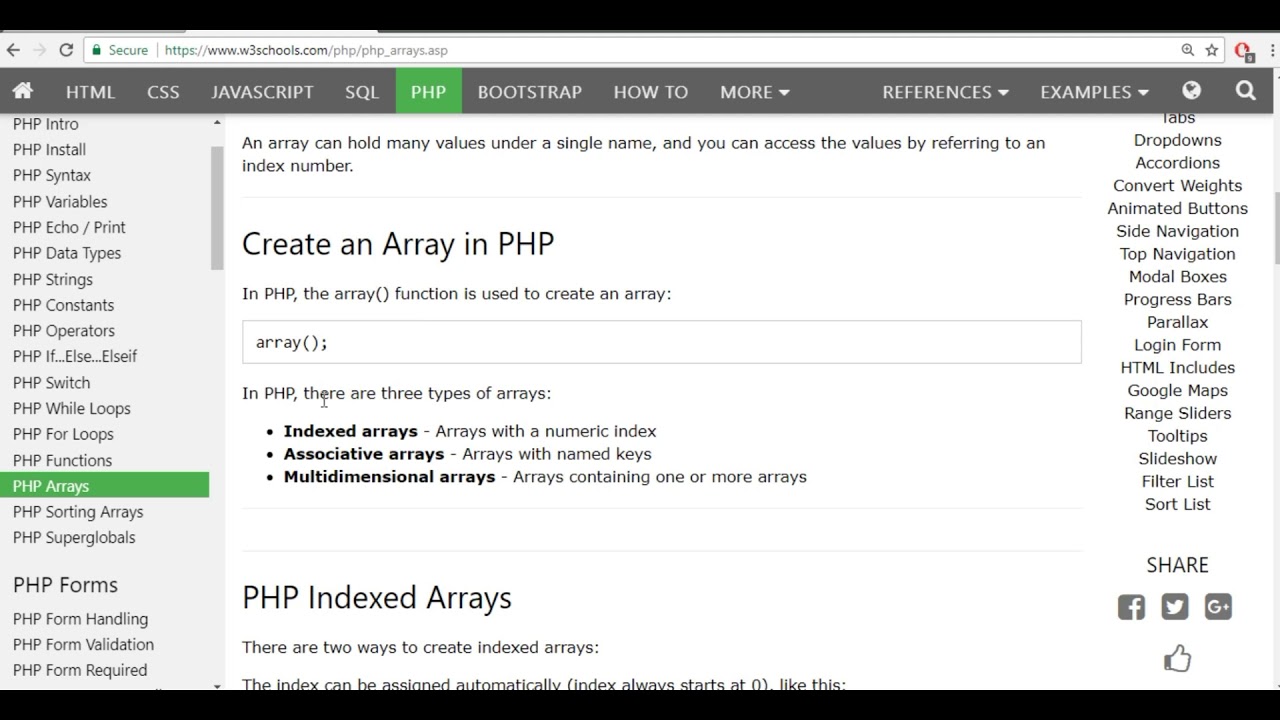Go to W3Schools home via house icon
The image size is (1280, 720).
(x=23, y=91)
